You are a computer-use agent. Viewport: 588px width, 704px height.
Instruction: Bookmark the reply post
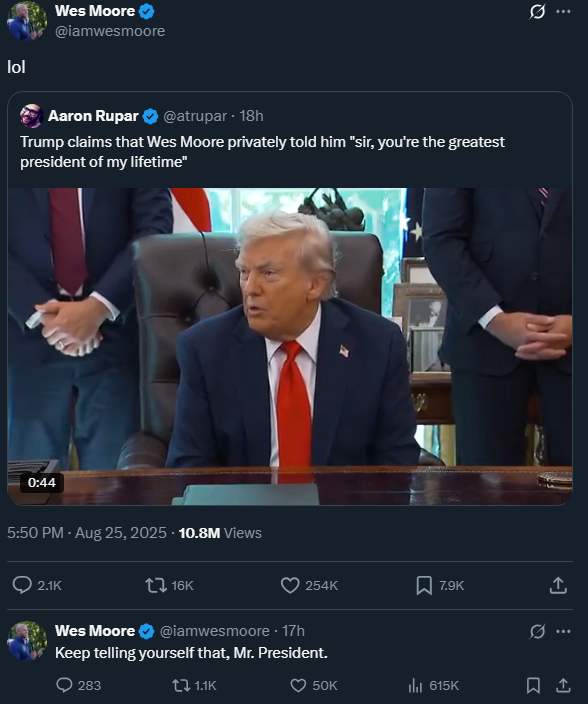coord(533,685)
